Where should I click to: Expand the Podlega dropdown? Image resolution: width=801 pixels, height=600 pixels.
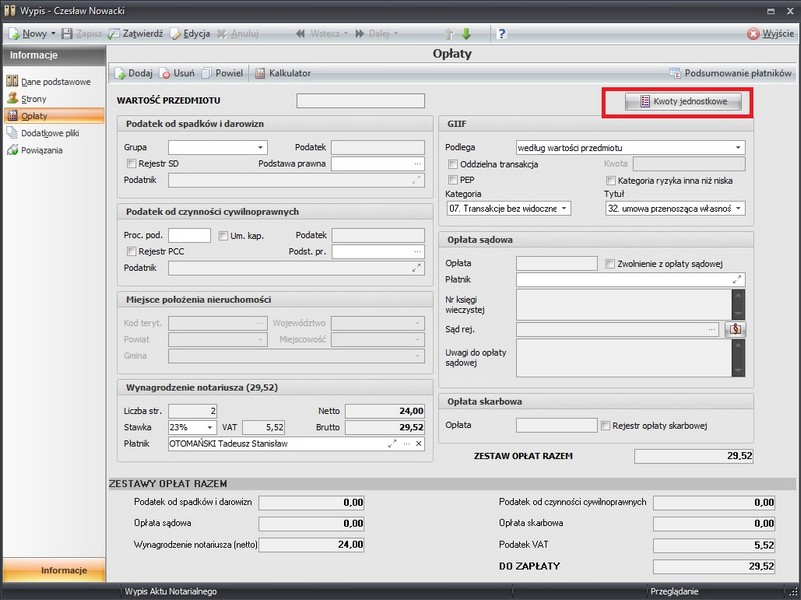coord(738,148)
